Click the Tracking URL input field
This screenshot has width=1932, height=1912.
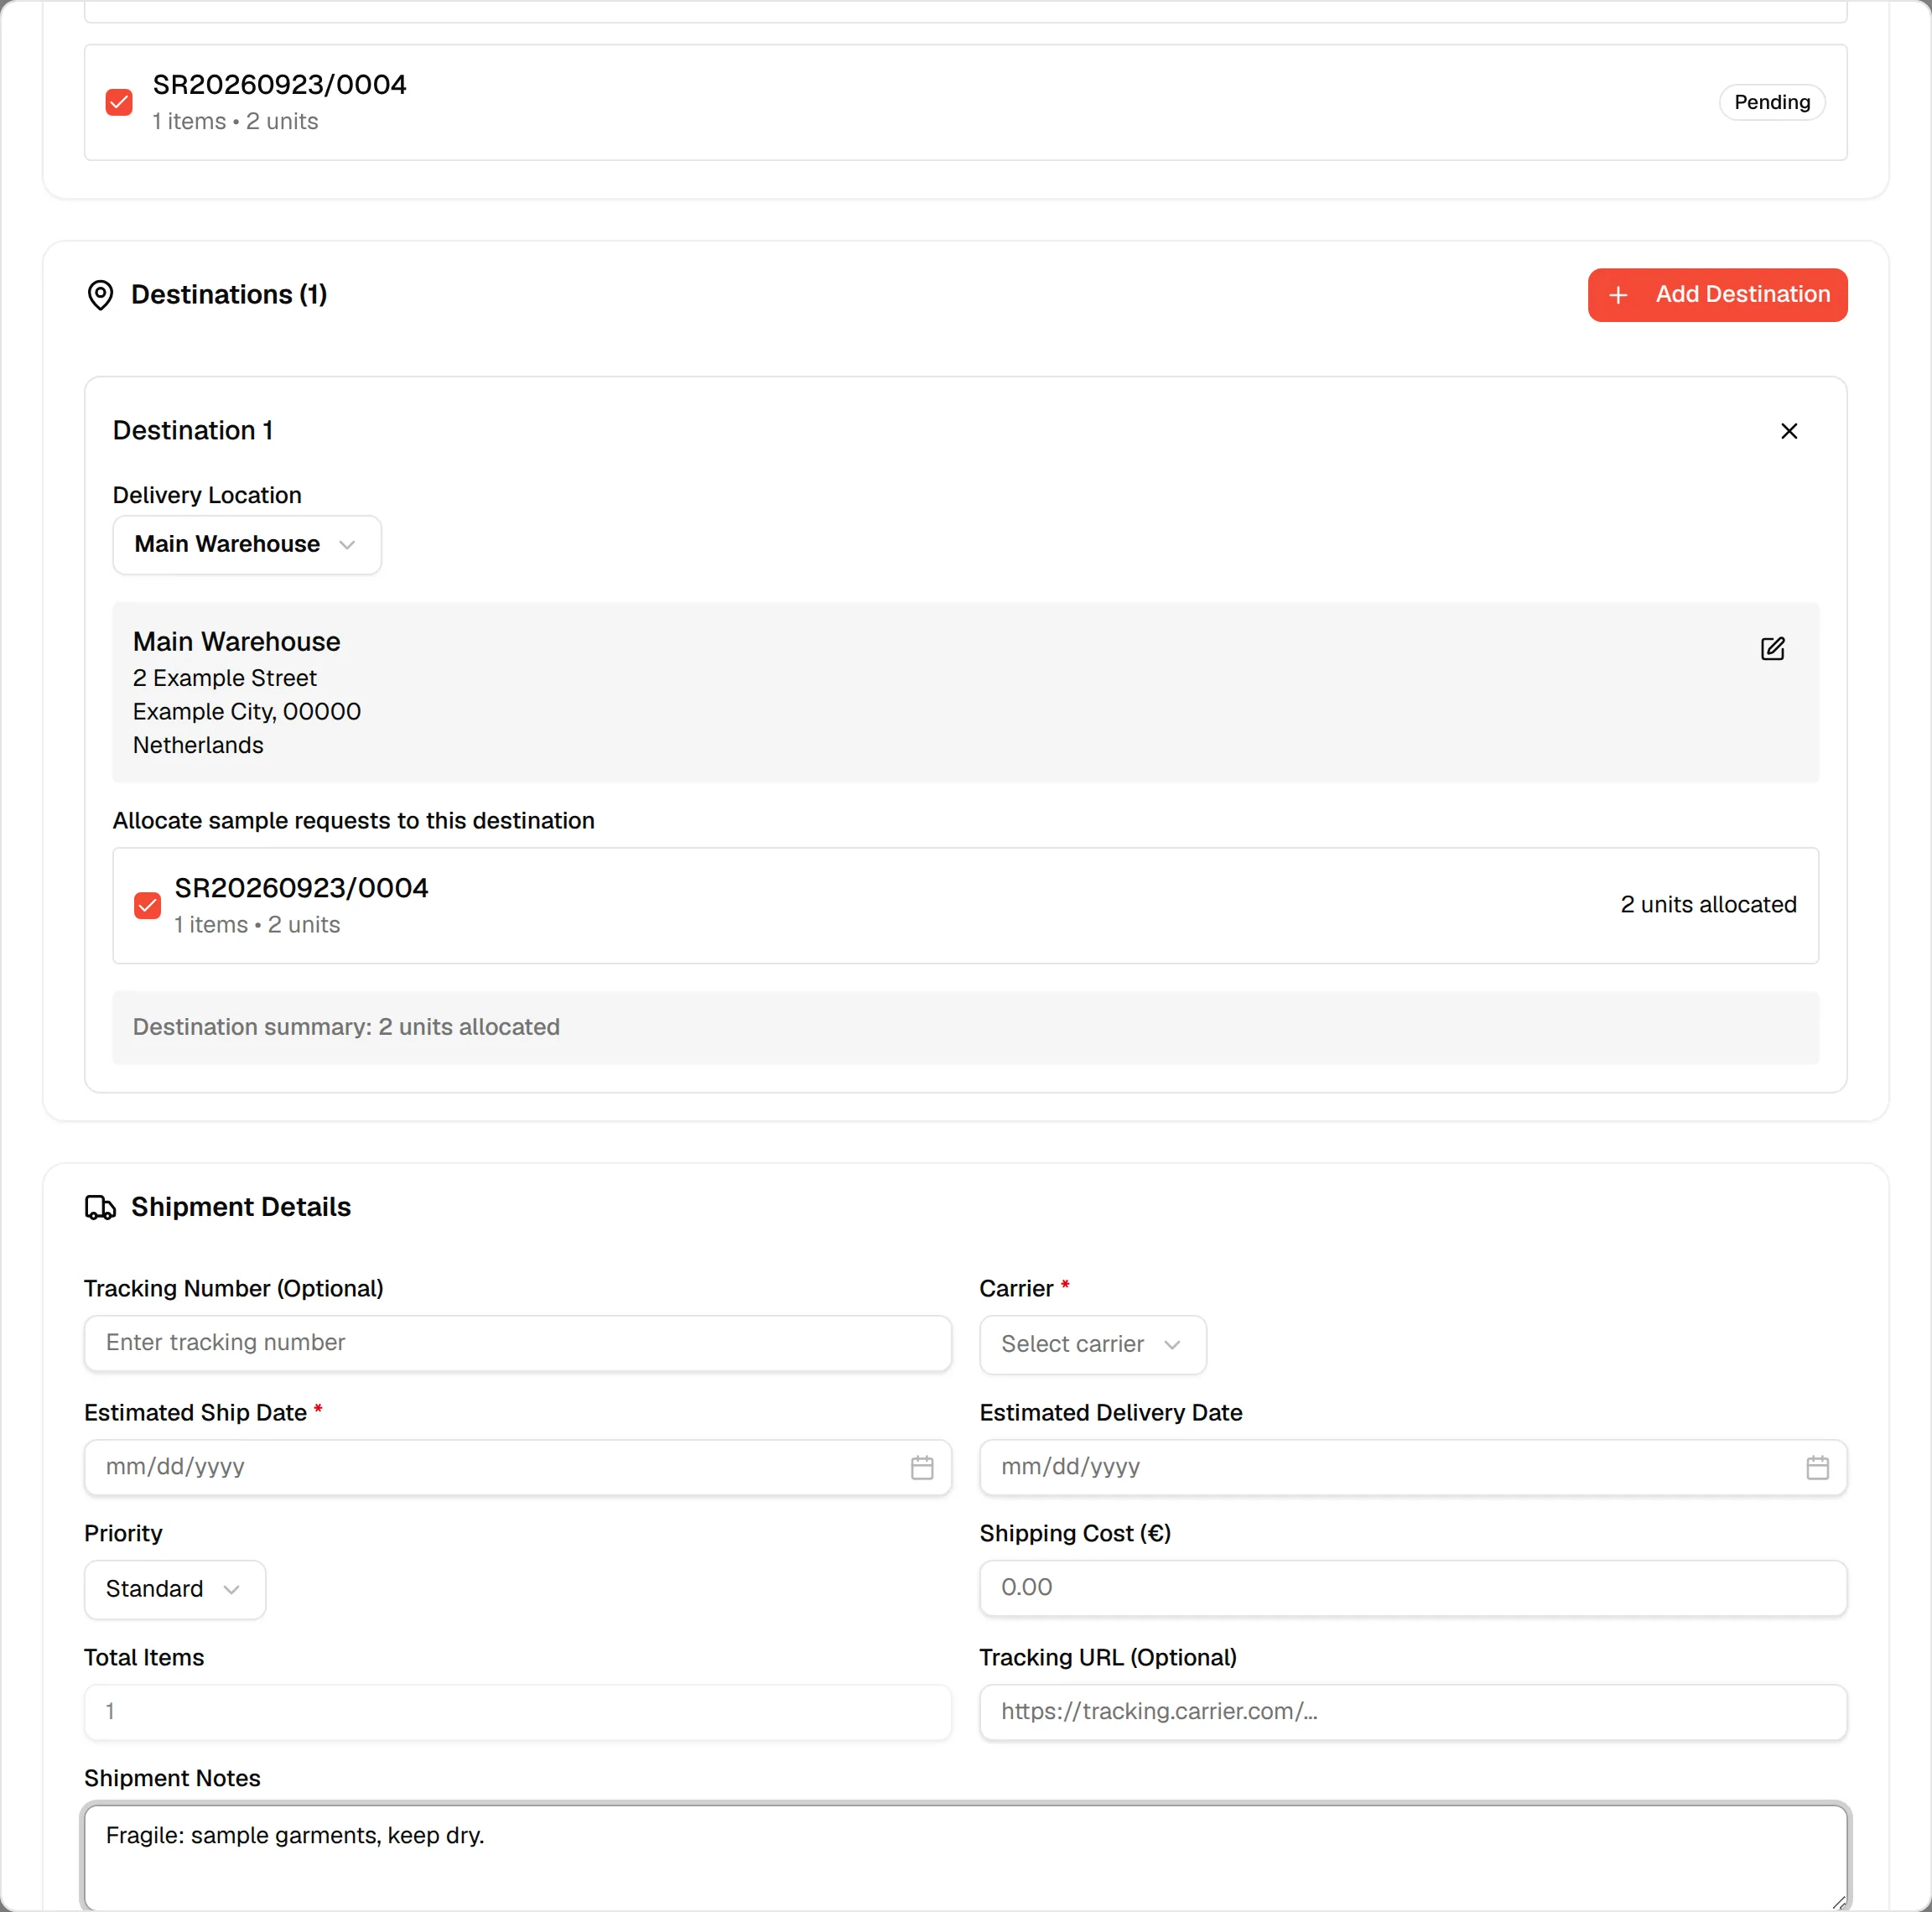[x=1413, y=1712]
